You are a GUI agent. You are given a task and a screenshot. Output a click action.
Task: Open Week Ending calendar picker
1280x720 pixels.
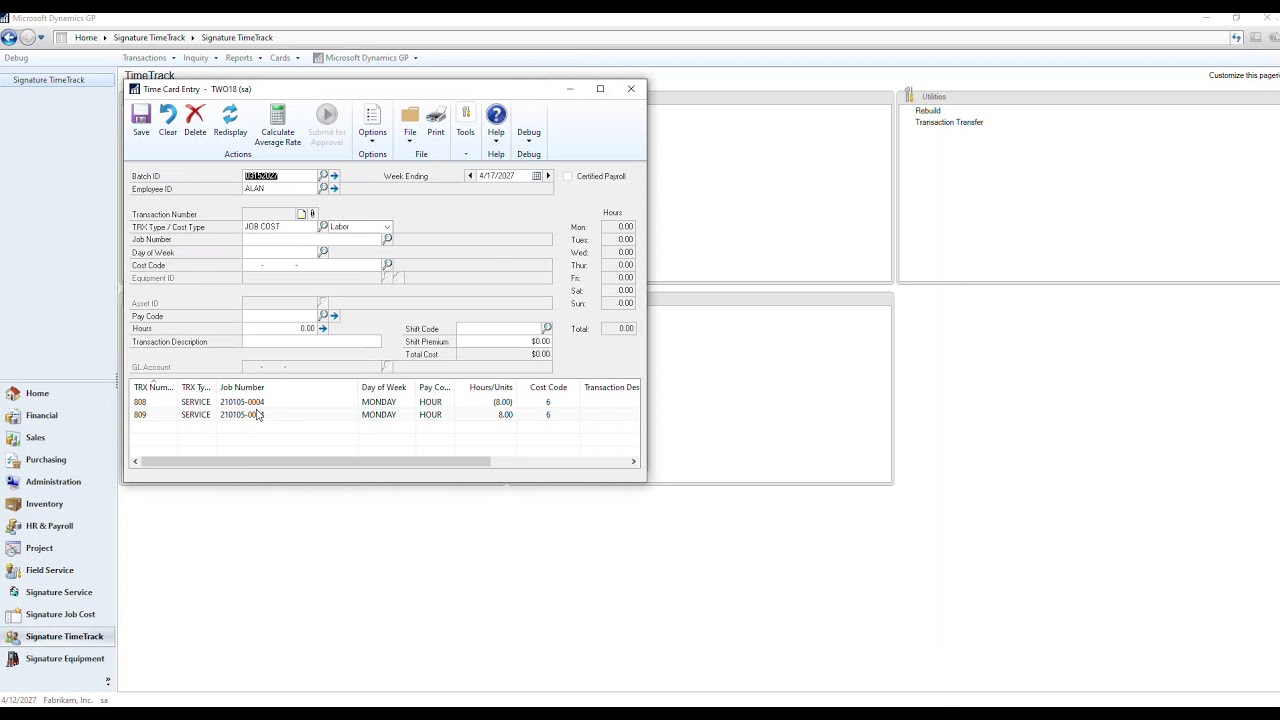coord(536,176)
